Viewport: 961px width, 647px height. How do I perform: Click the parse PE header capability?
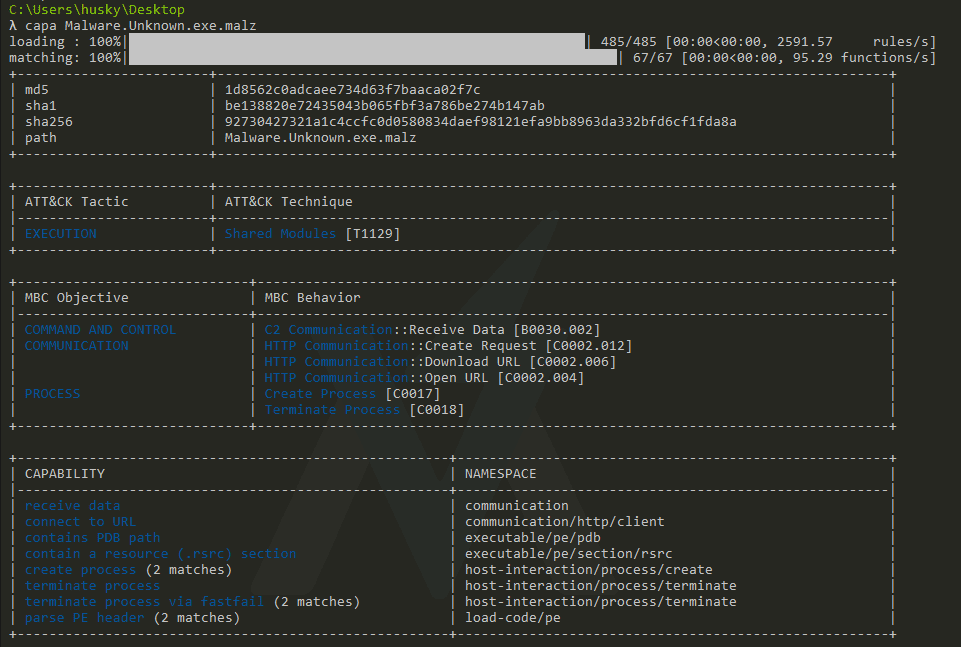(x=84, y=617)
